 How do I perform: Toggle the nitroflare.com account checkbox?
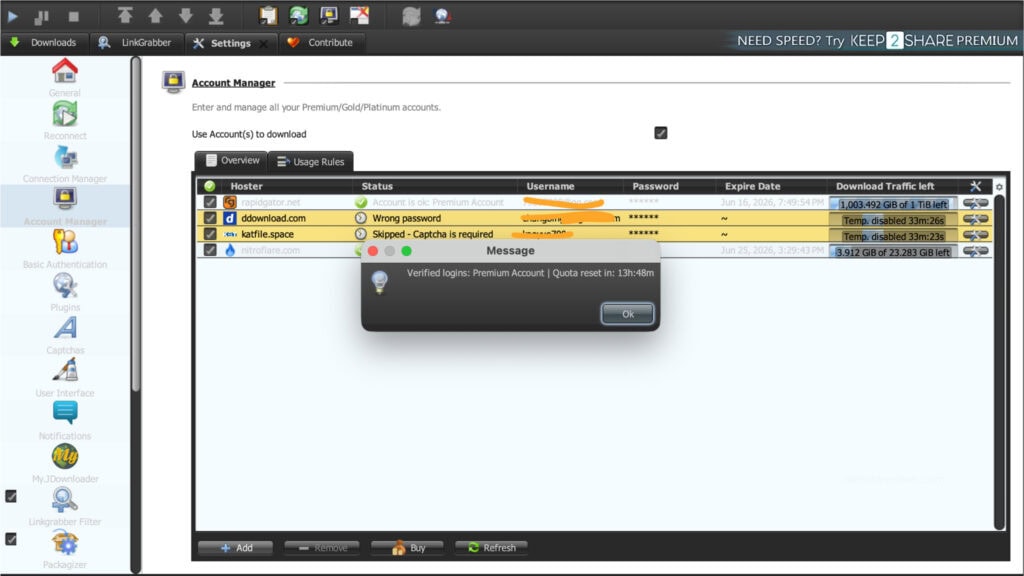210,249
